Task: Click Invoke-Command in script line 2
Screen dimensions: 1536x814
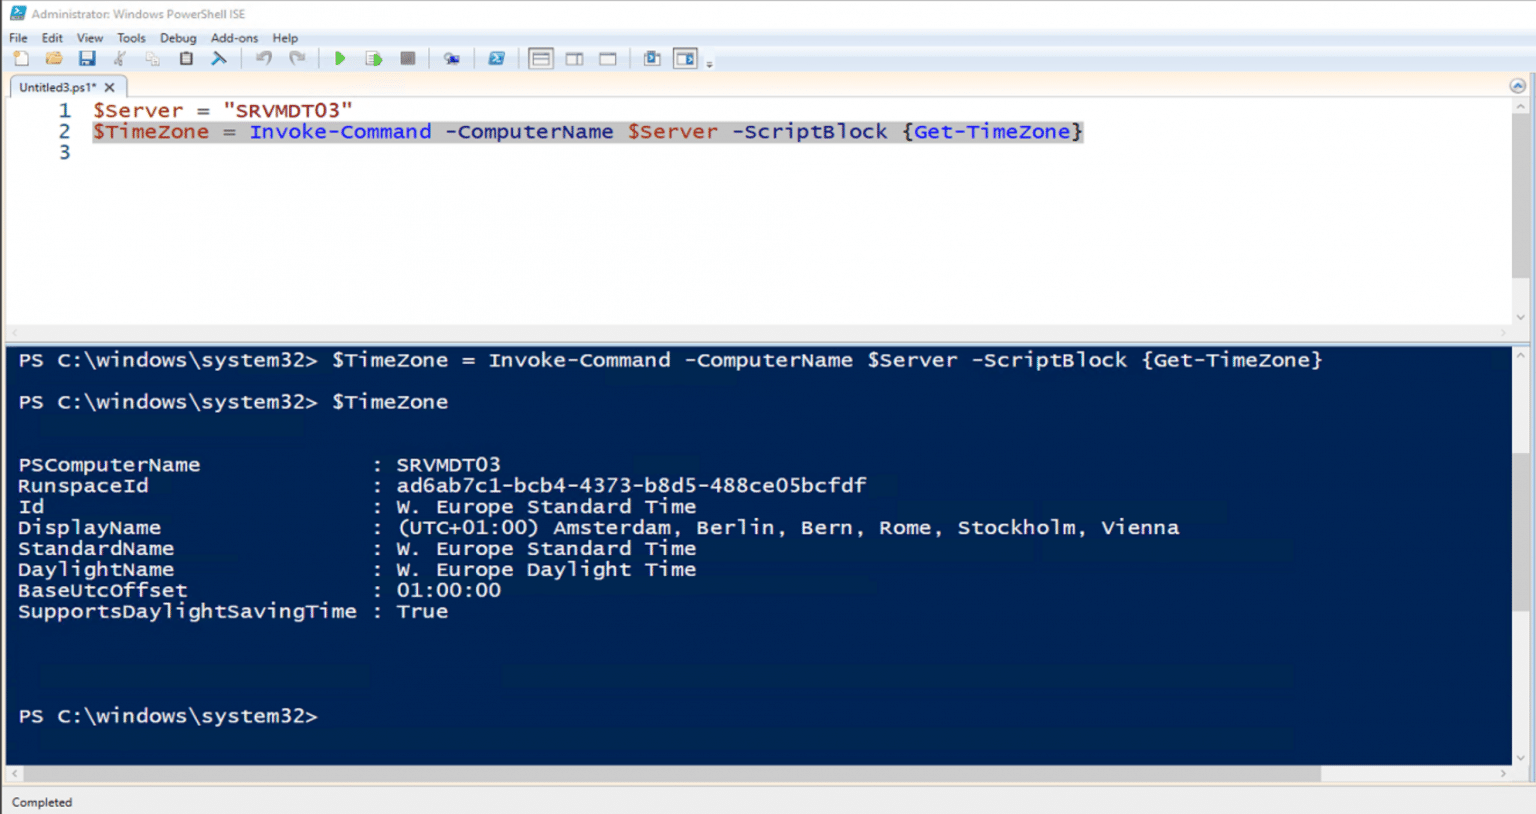Action: tap(340, 132)
